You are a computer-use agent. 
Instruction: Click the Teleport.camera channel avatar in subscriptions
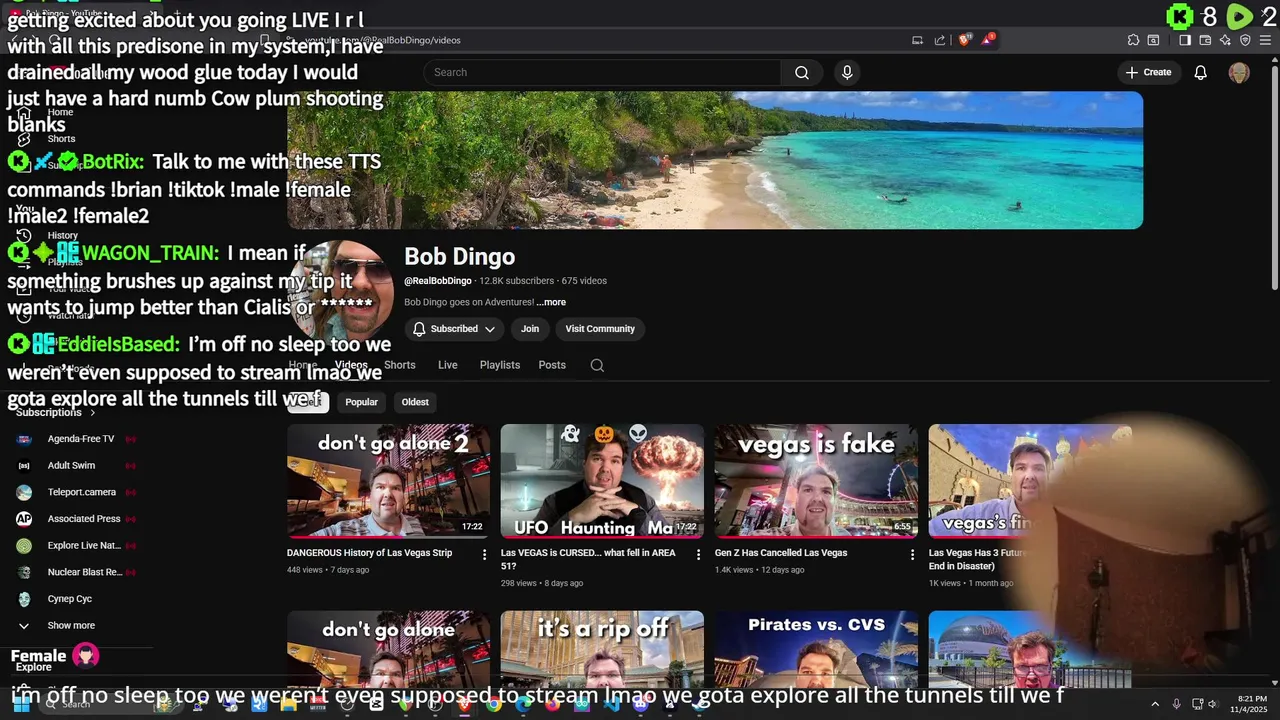(24, 492)
